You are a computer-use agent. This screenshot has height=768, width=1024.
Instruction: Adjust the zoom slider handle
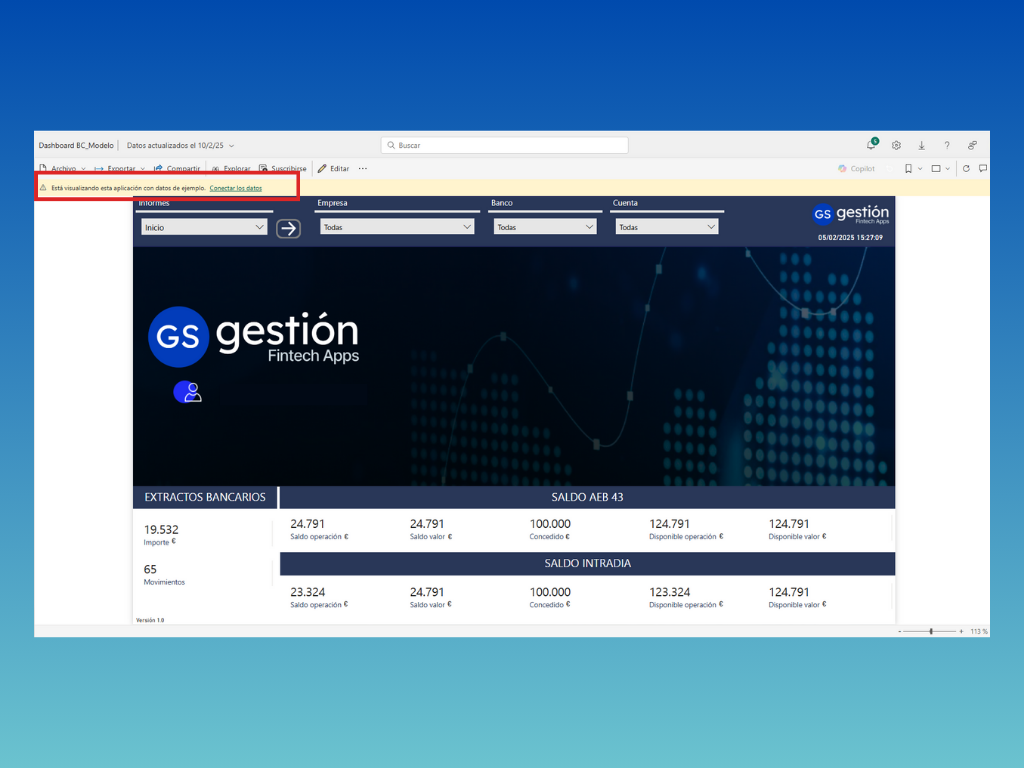(931, 632)
